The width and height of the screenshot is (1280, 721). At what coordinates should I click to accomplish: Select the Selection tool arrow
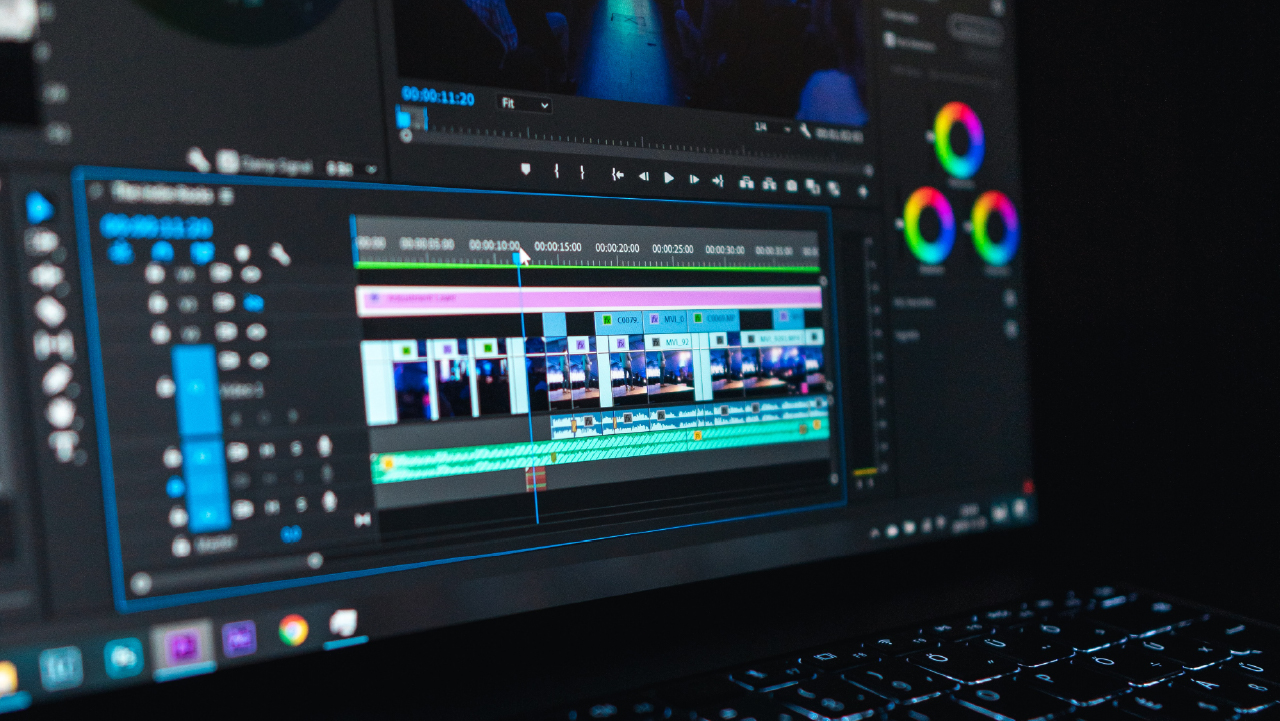(x=38, y=208)
